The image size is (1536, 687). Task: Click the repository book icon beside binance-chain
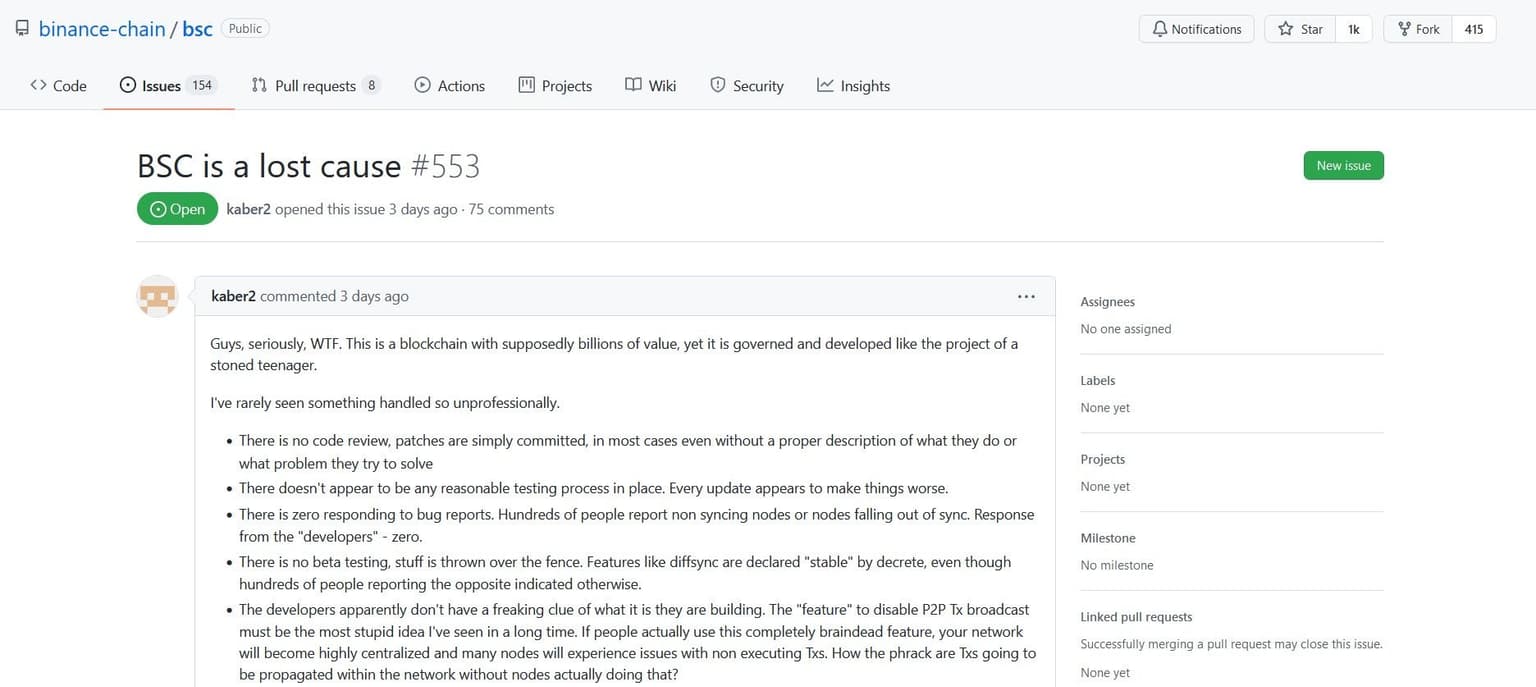point(22,29)
